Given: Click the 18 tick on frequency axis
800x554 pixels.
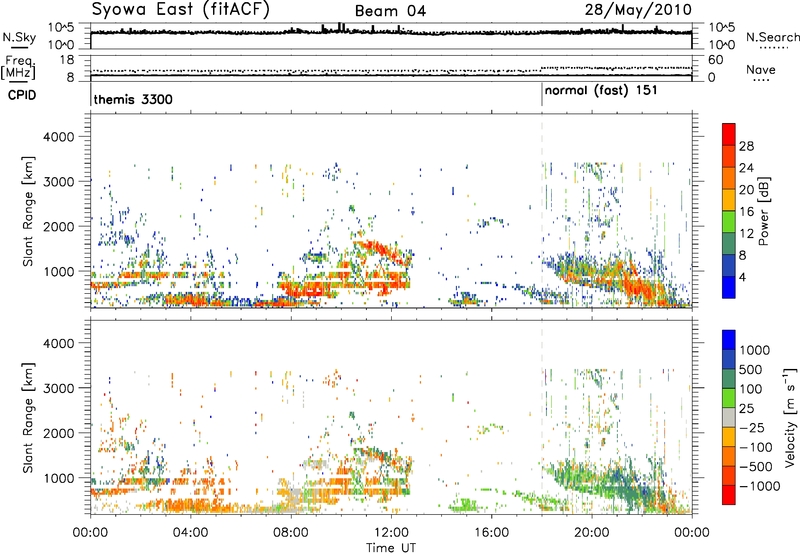Looking at the screenshot, I should click(x=67, y=60).
